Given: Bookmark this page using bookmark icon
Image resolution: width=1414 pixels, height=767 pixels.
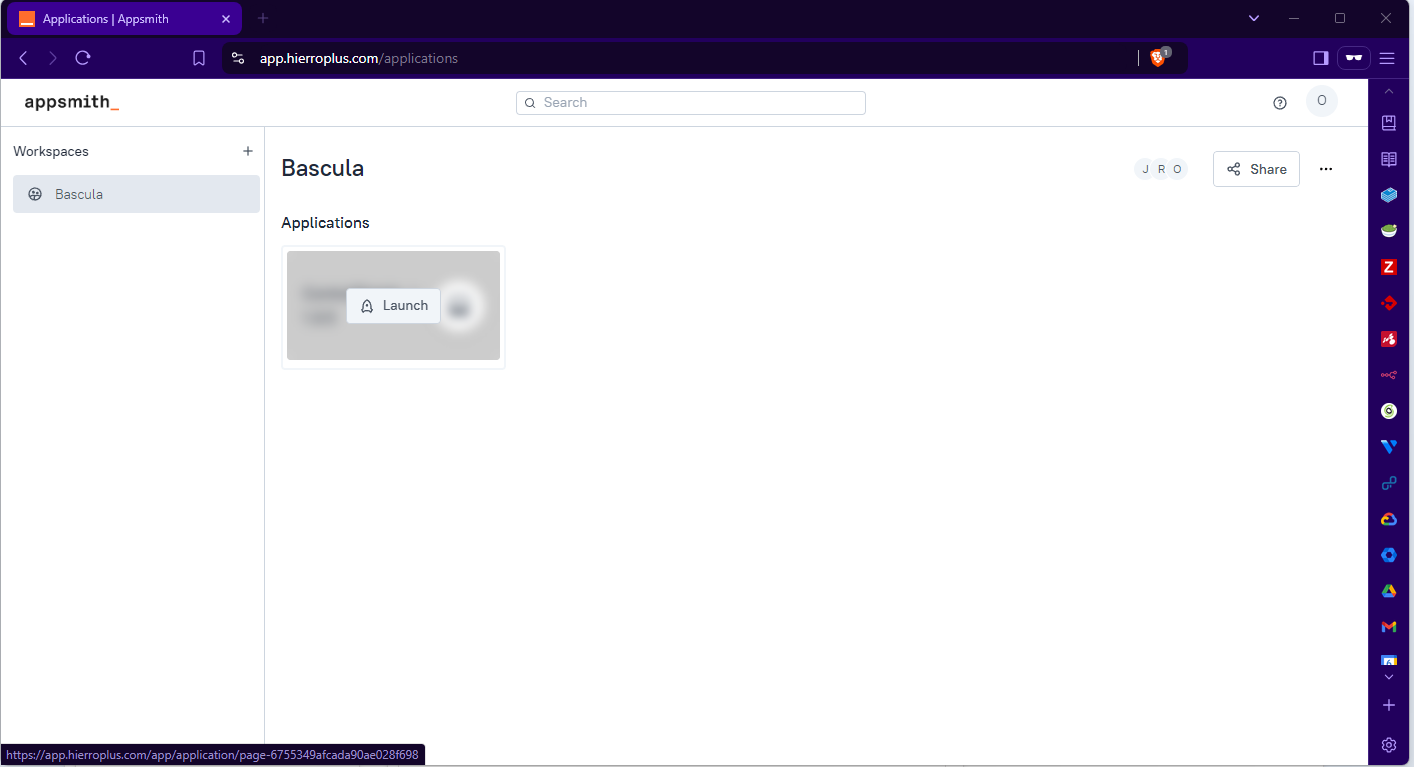Looking at the screenshot, I should tap(199, 58).
